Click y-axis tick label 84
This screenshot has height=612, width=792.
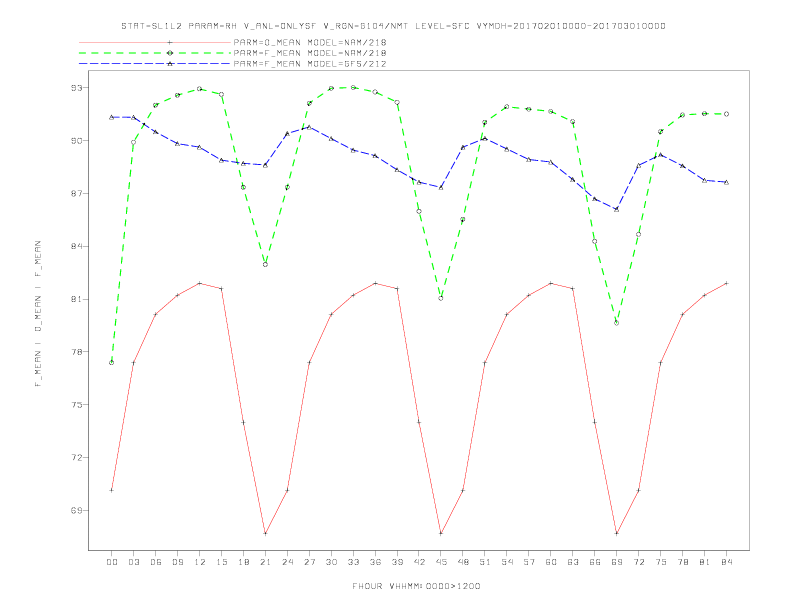coord(76,246)
